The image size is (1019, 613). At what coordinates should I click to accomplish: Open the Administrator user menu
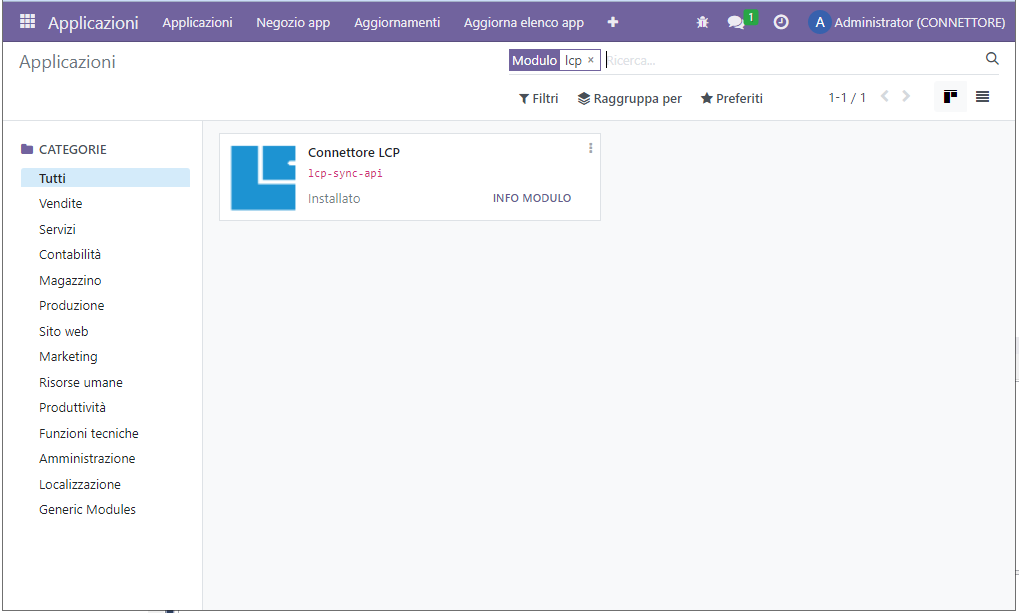907,22
